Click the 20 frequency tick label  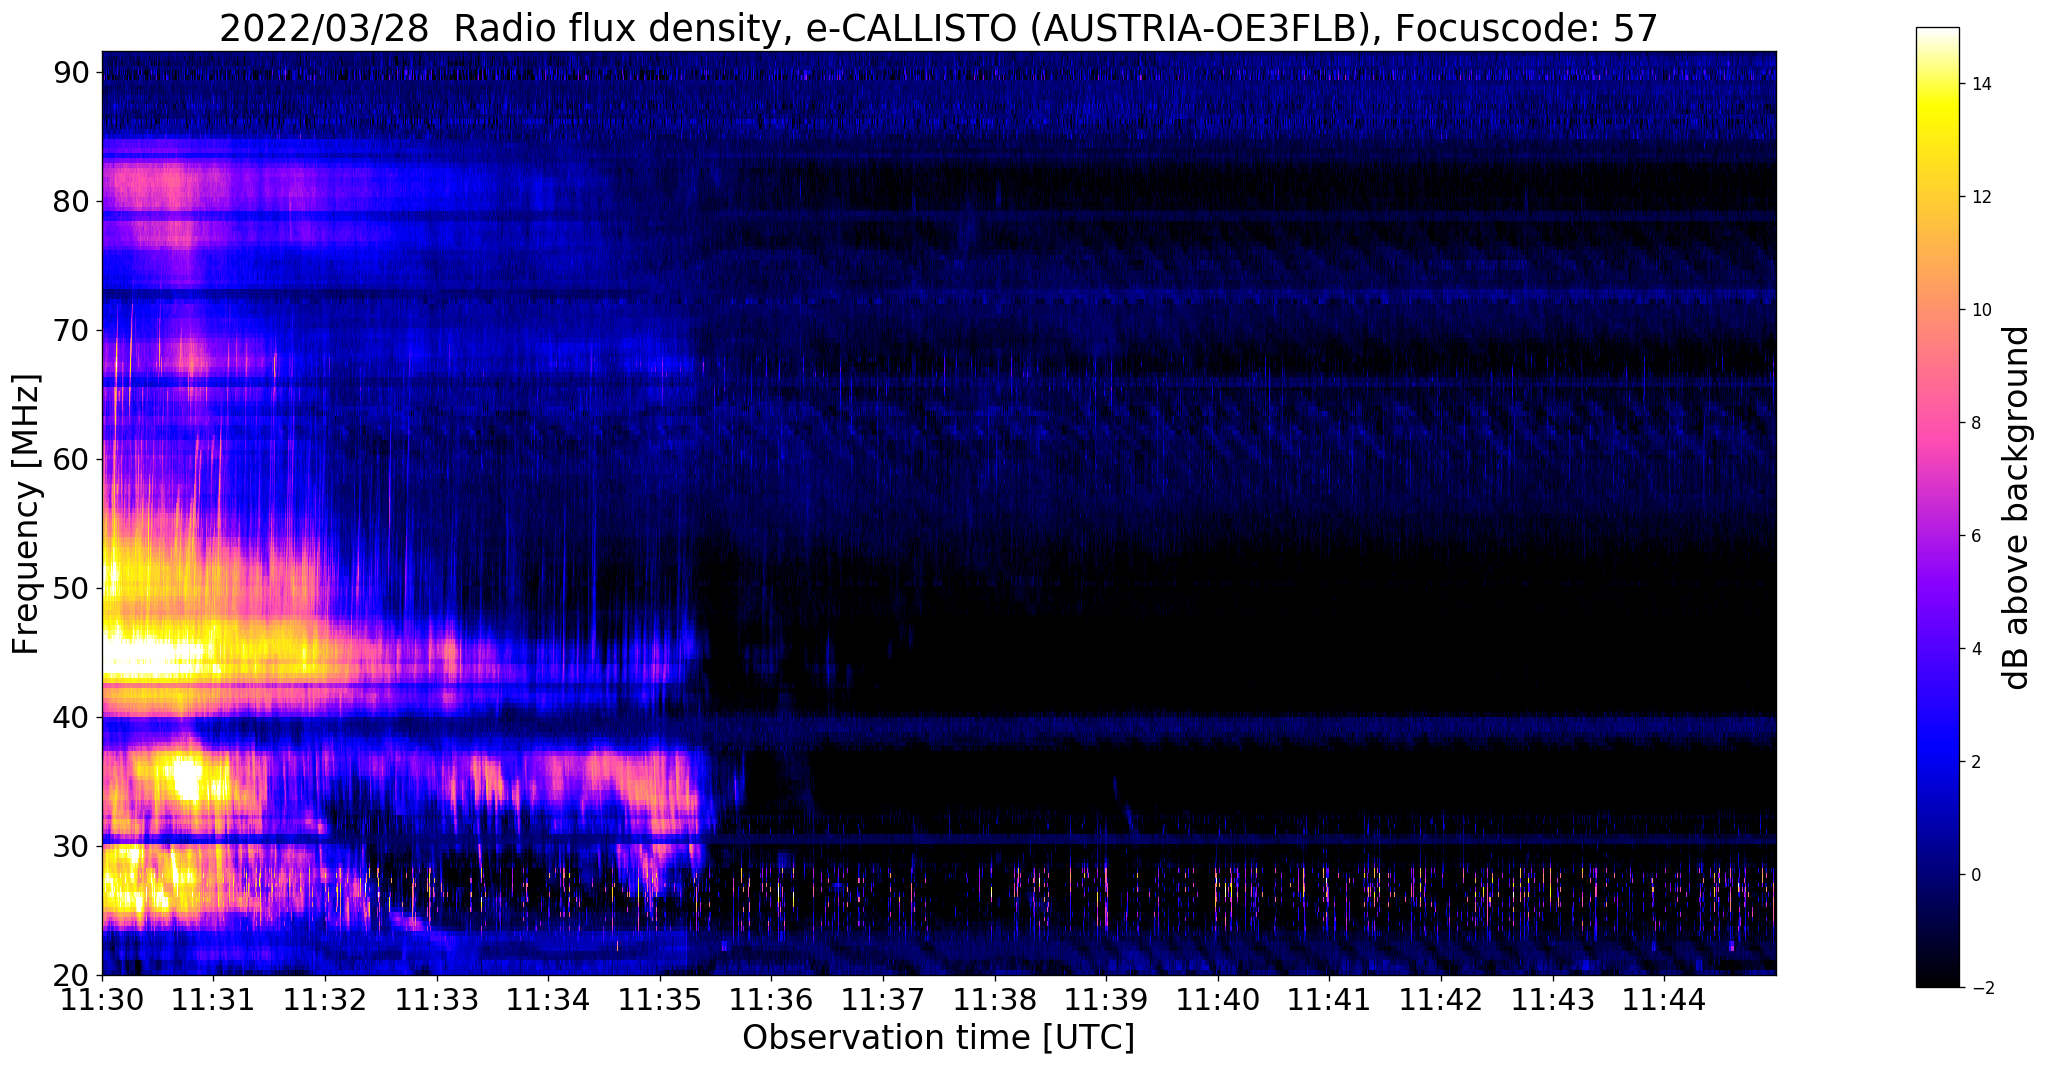(73, 975)
